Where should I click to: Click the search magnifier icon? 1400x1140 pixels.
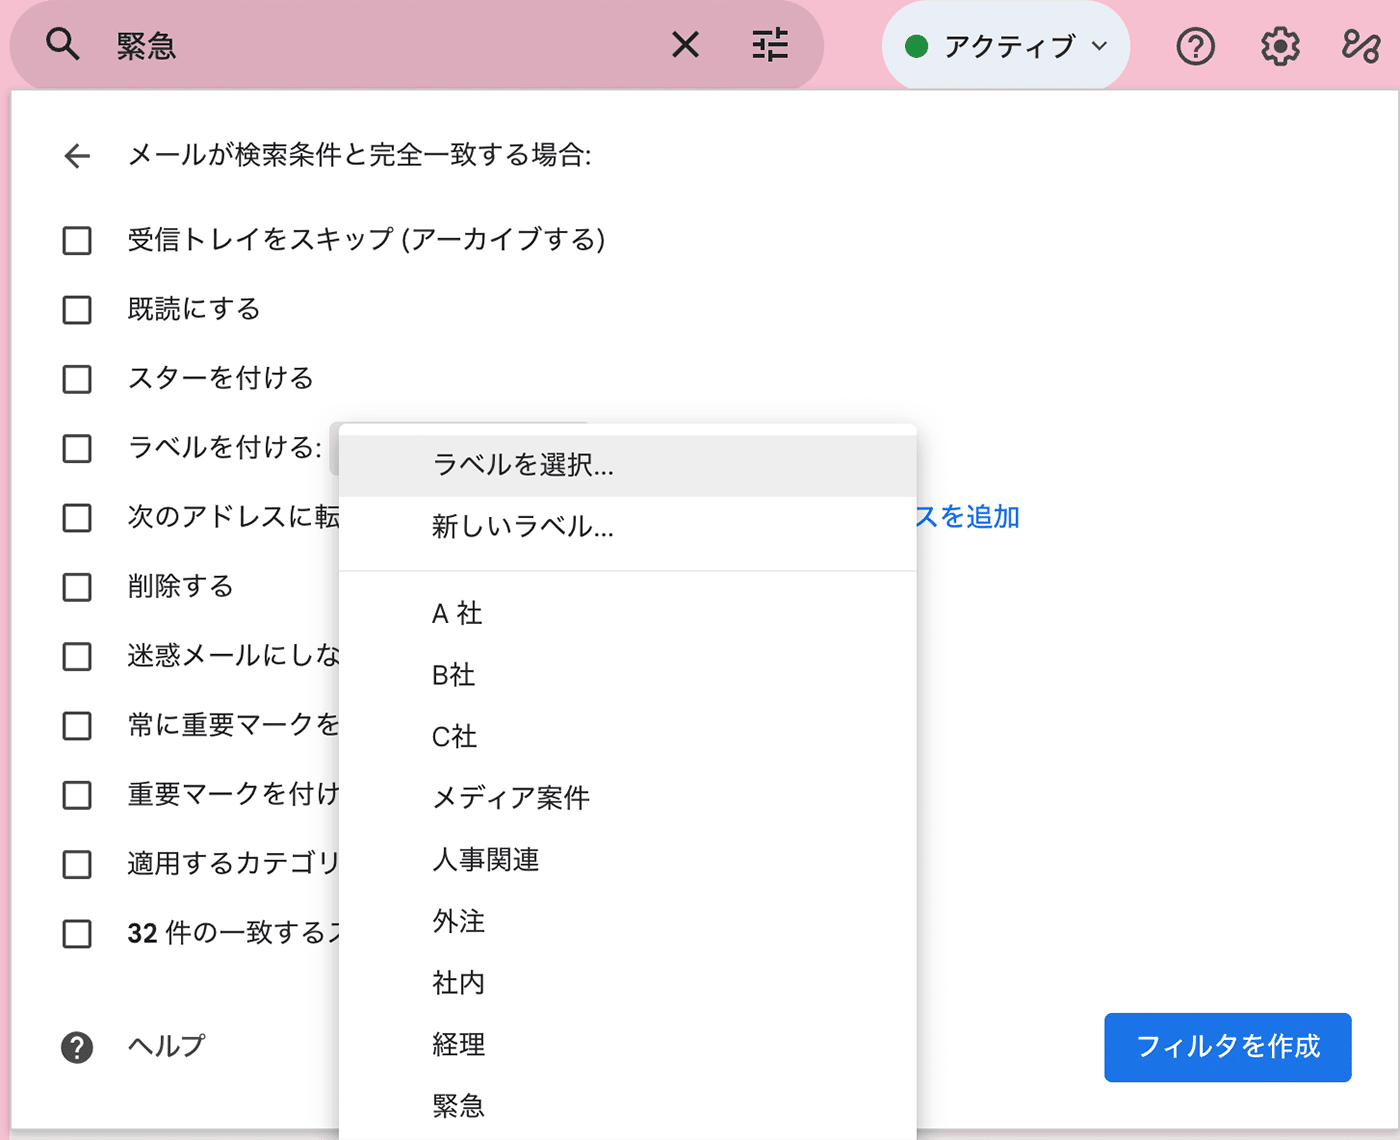coord(62,45)
